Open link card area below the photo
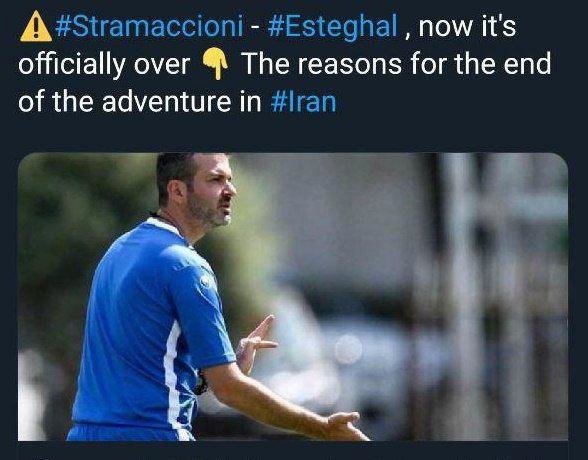Viewport: 588px width, 460px height. coord(293,451)
